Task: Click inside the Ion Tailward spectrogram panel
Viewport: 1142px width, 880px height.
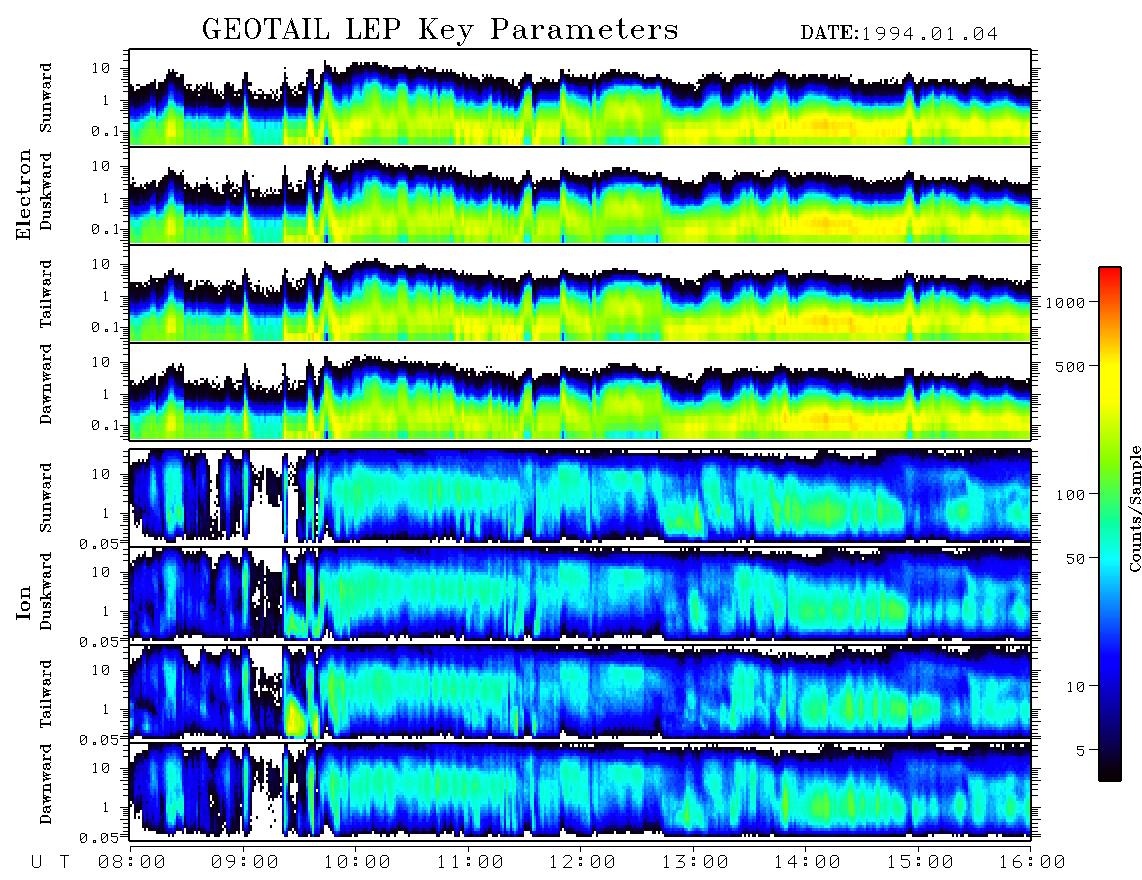Action: click(580, 692)
